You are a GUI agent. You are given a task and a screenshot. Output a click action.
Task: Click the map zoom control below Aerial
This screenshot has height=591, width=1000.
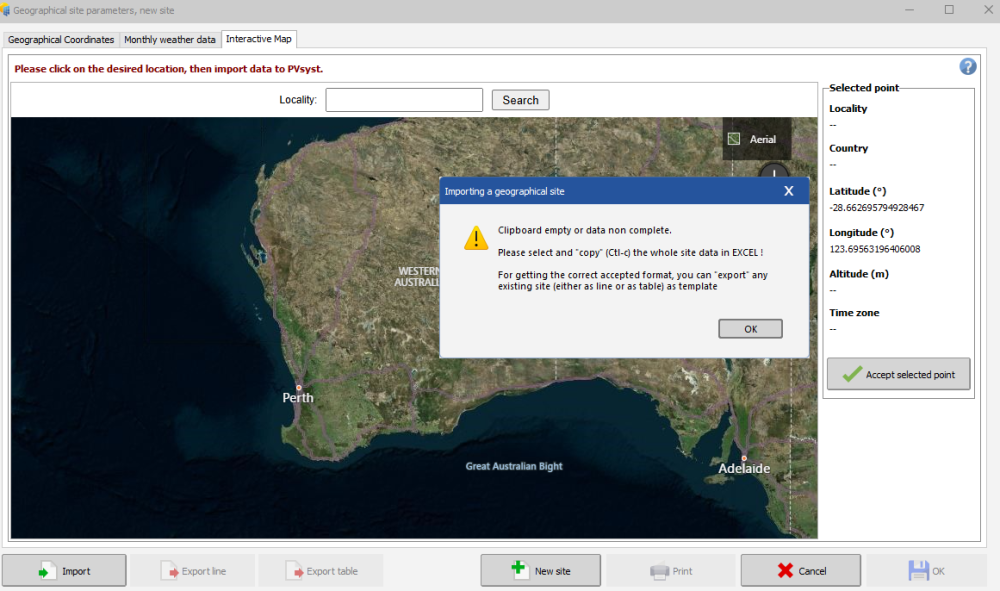pos(775,172)
